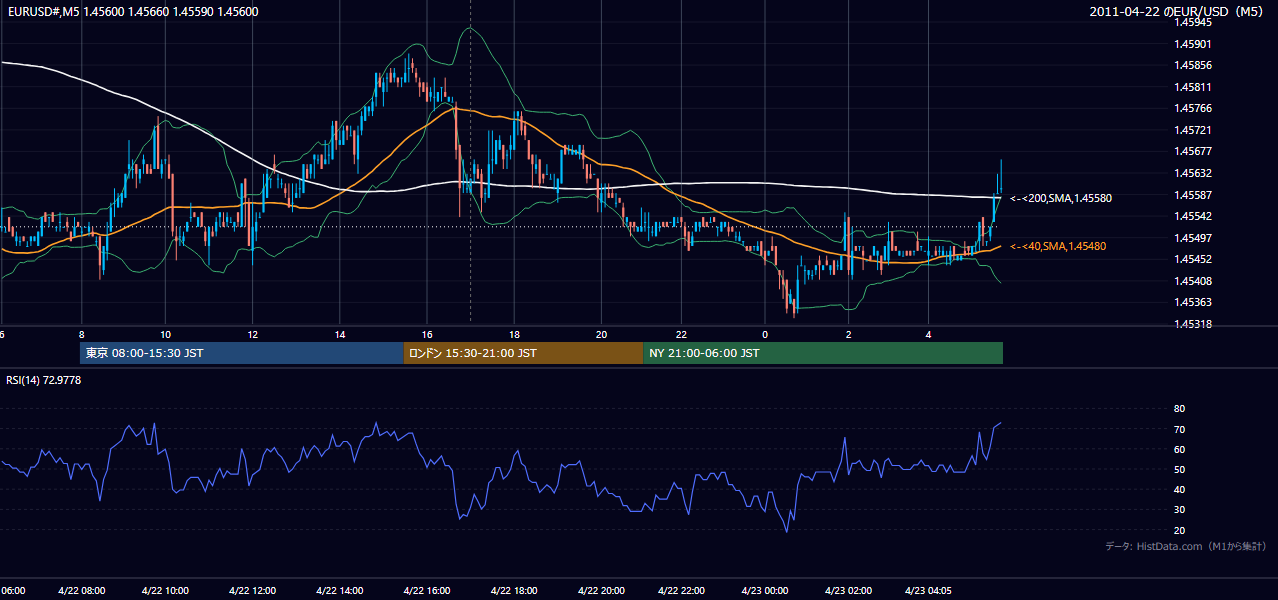
Task: Click the hour 12 tick on price chart
Action: 252,334
